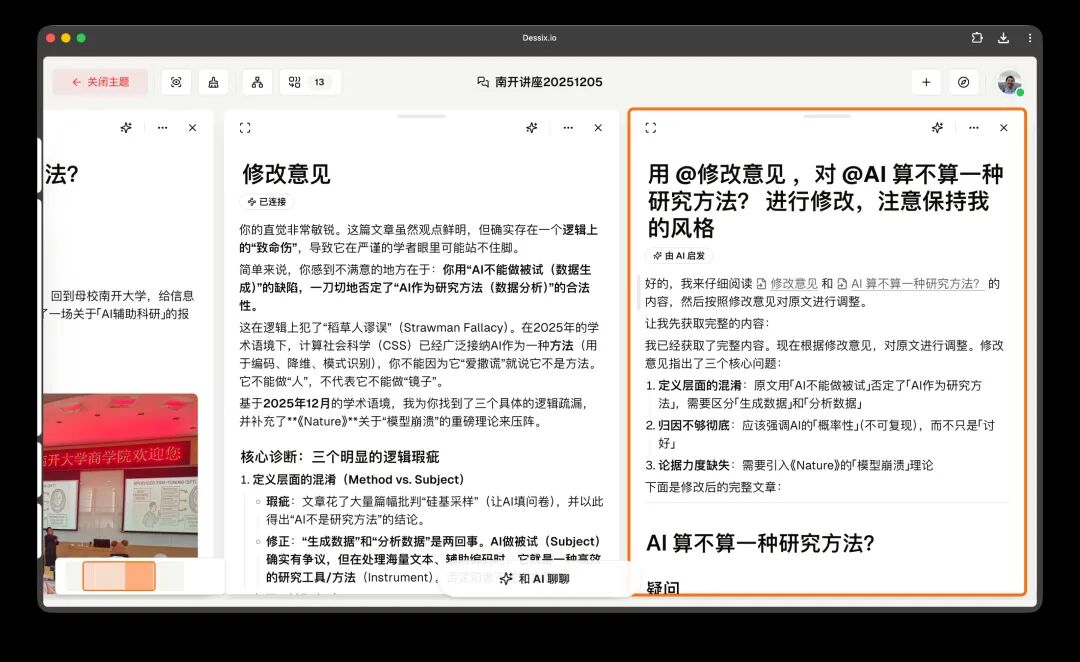Click AI sparkle icon on 修改意见 card
The width and height of the screenshot is (1080, 662).
(532, 127)
